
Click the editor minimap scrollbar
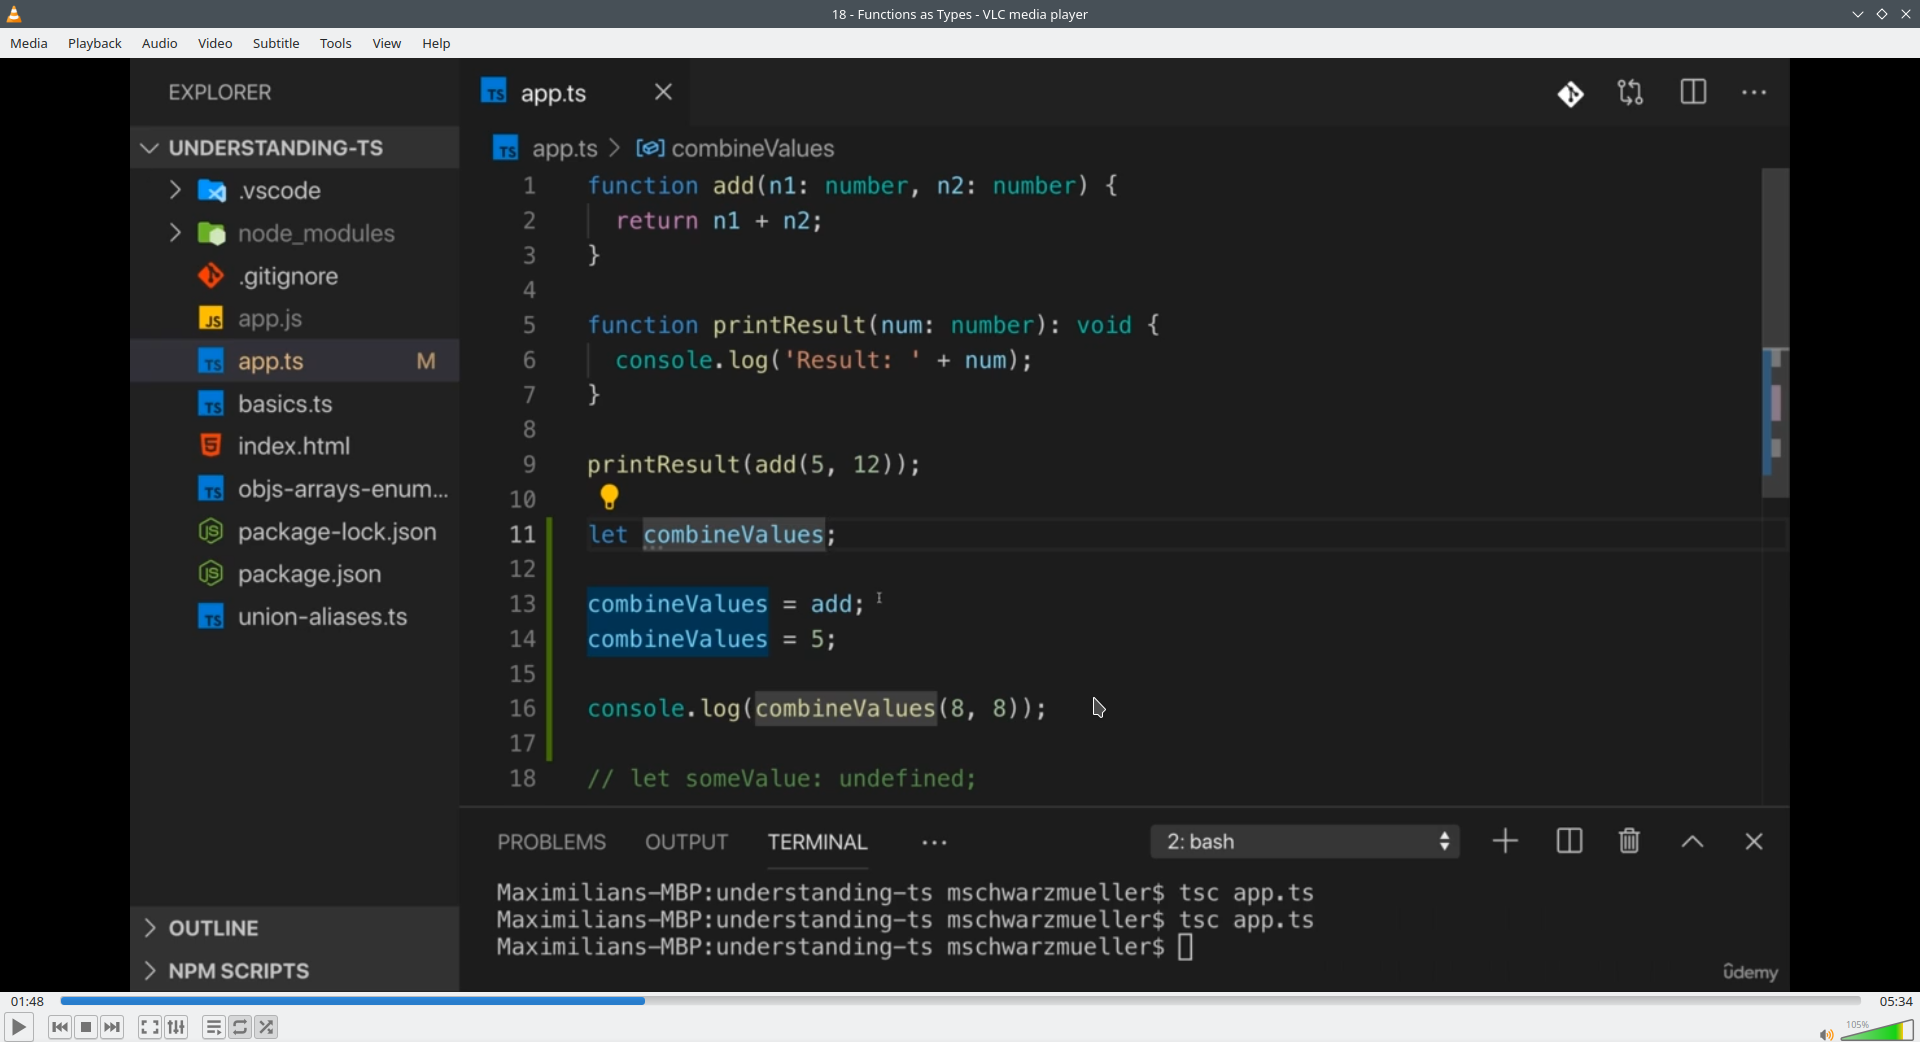point(1775,333)
